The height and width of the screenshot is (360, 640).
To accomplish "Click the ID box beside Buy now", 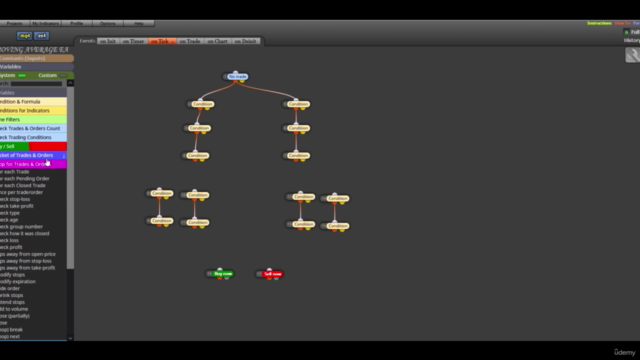I will tap(209, 273).
